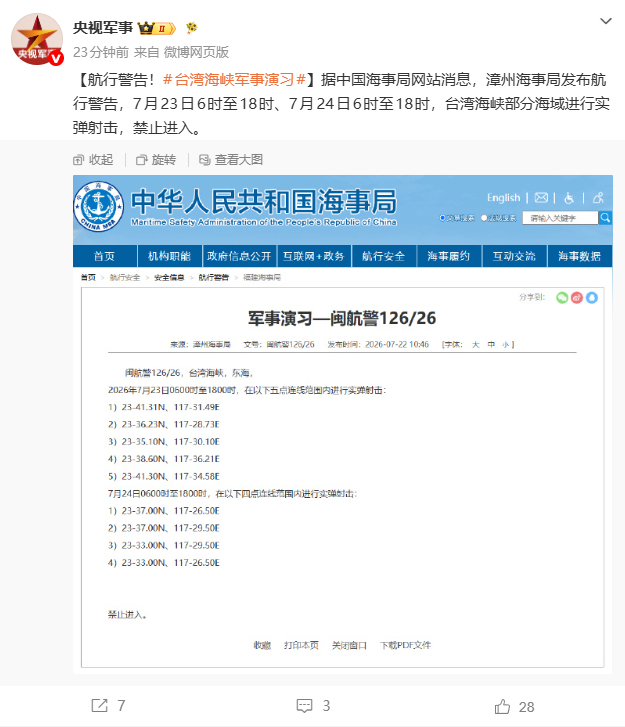Open the 央视军事 profile avatar
Screen dimensions: 625x727
(37, 39)
